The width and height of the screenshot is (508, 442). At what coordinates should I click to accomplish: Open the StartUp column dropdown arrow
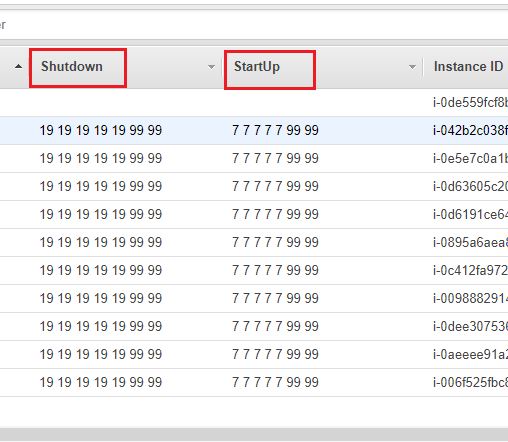[x=412, y=67]
